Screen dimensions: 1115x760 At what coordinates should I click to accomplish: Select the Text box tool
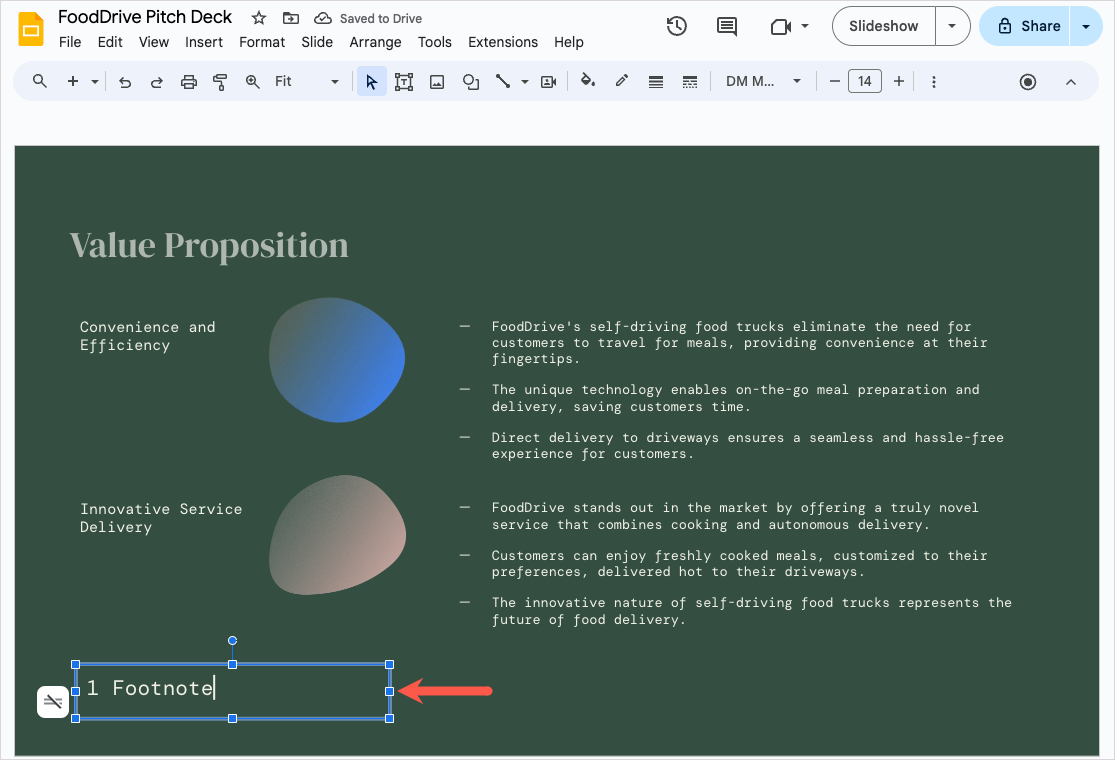point(404,82)
